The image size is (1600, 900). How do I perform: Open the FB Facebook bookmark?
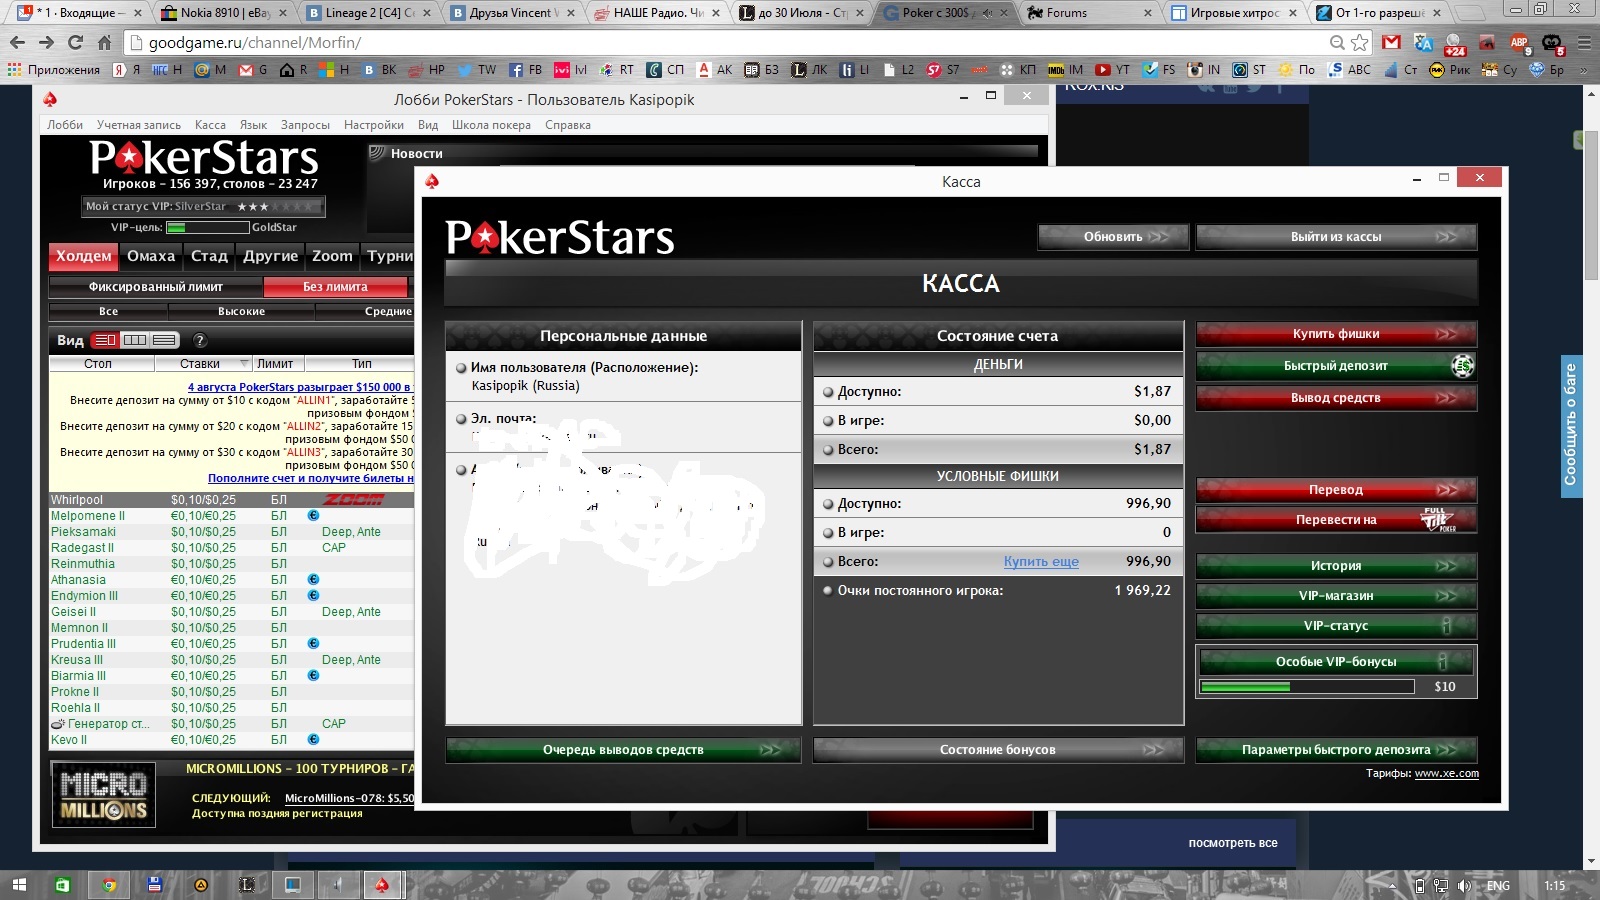tap(525, 70)
